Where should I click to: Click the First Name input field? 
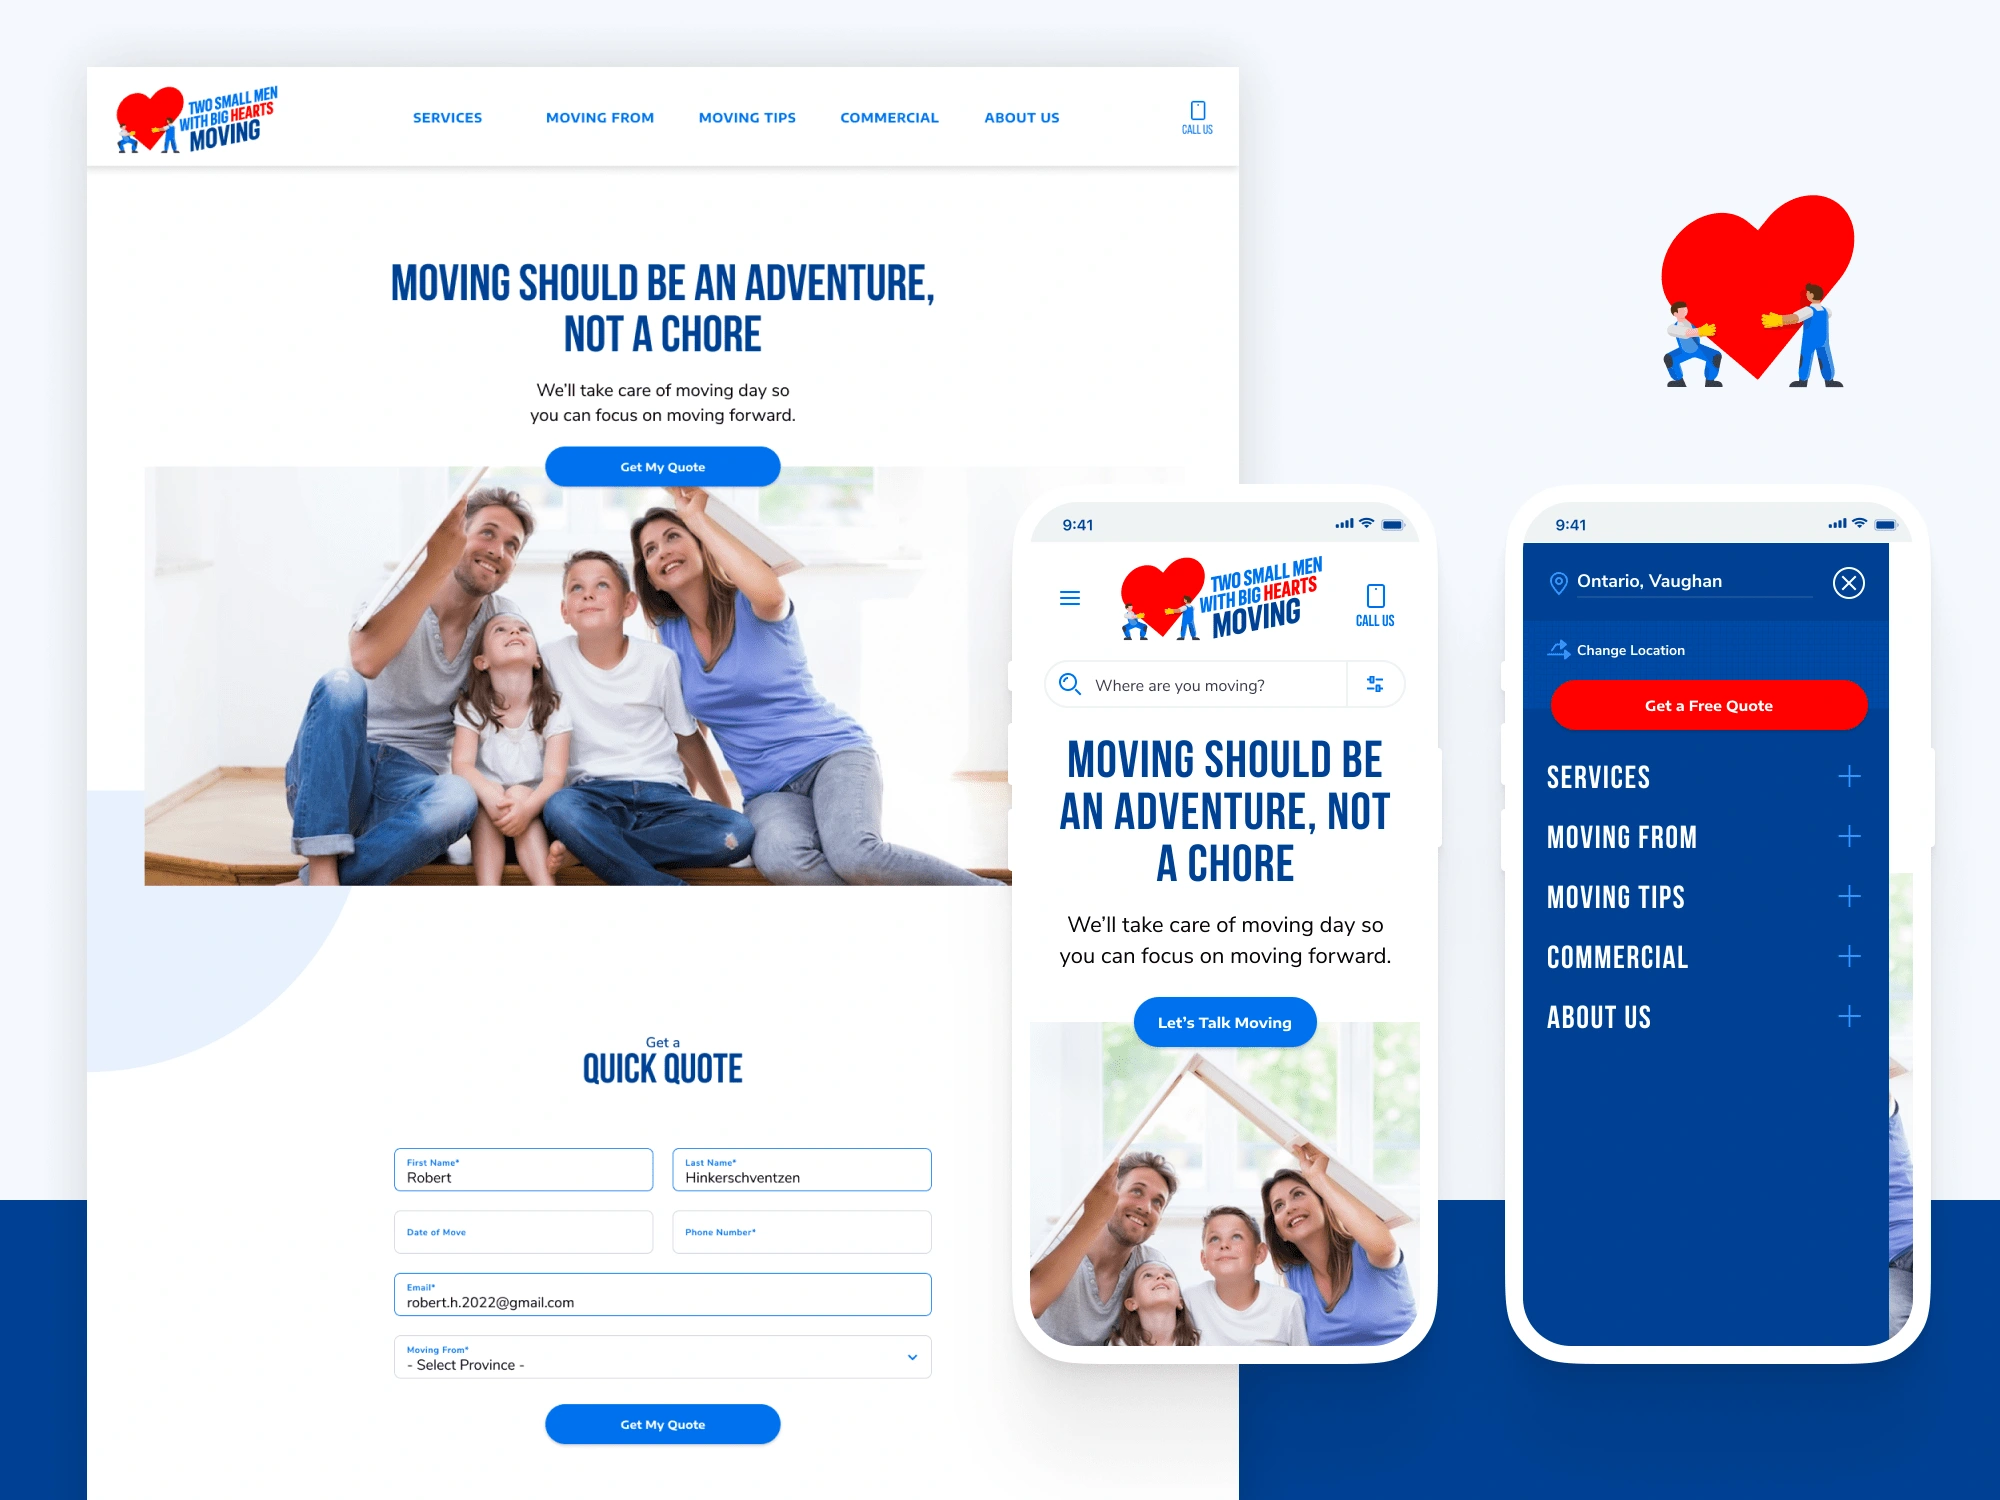pos(523,1169)
